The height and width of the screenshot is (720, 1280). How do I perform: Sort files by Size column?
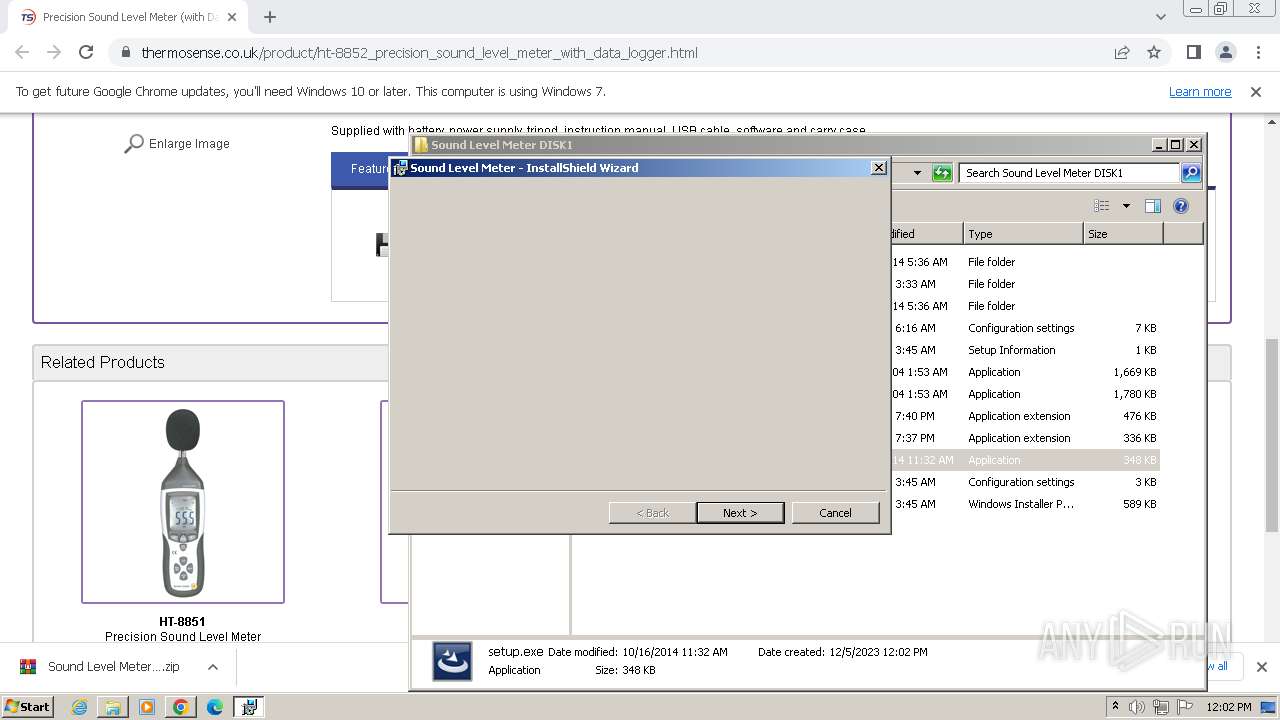(x=1123, y=234)
